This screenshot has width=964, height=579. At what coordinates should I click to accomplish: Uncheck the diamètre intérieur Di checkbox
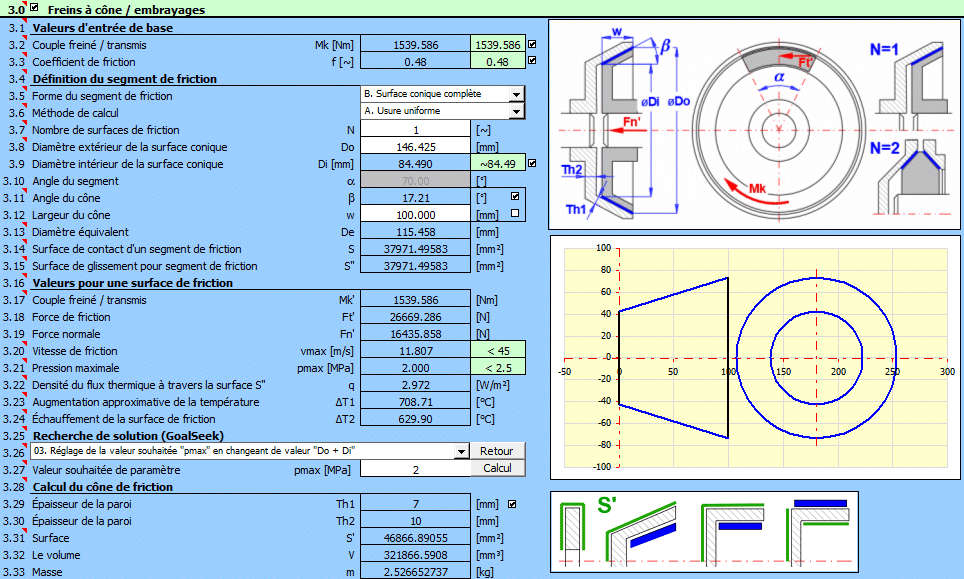[x=532, y=163]
